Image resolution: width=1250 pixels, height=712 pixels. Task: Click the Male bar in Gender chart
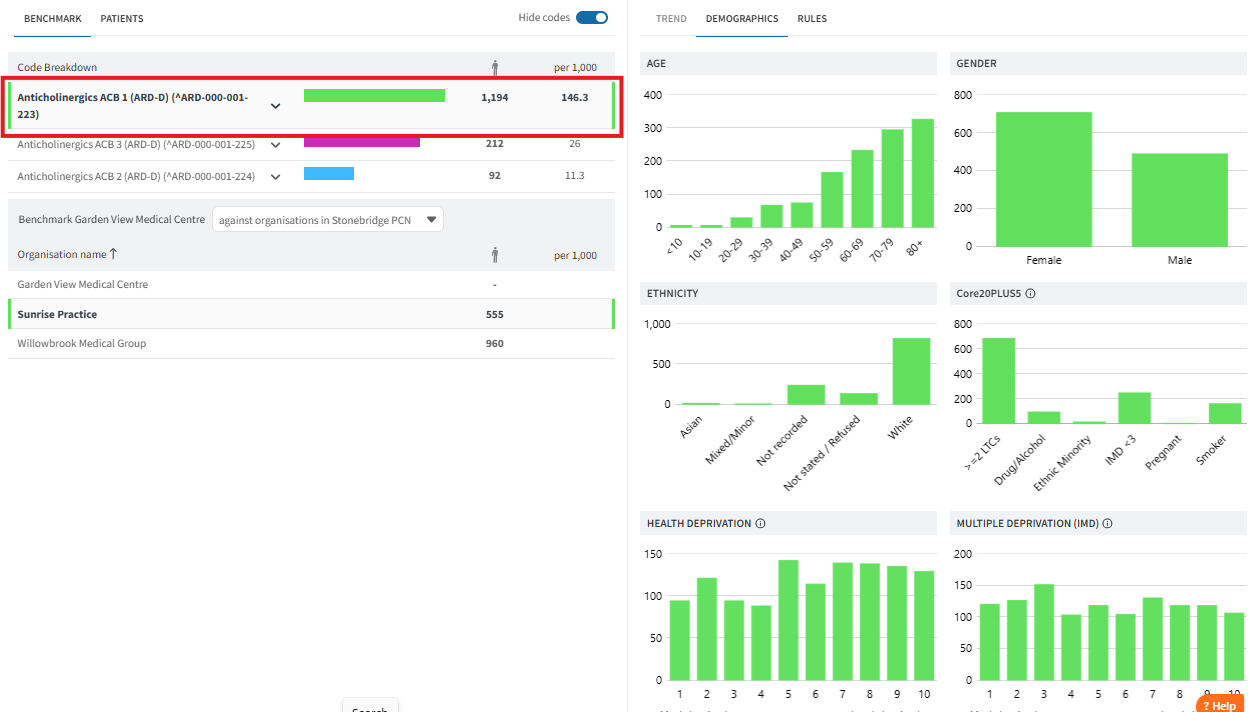[x=1180, y=200]
